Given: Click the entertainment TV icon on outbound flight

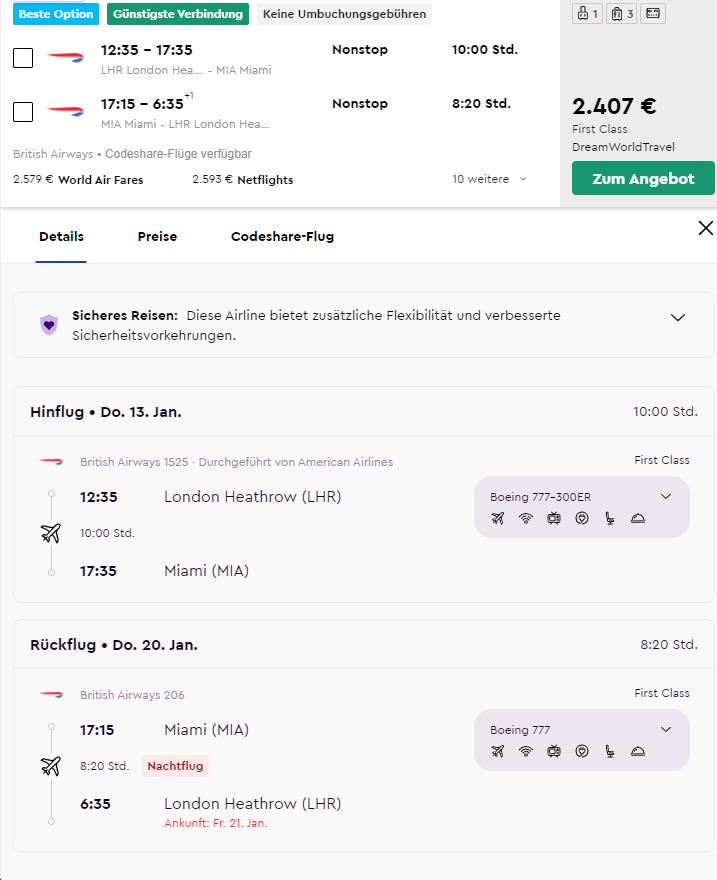Looking at the screenshot, I should pyautogui.click(x=554, y=518).
